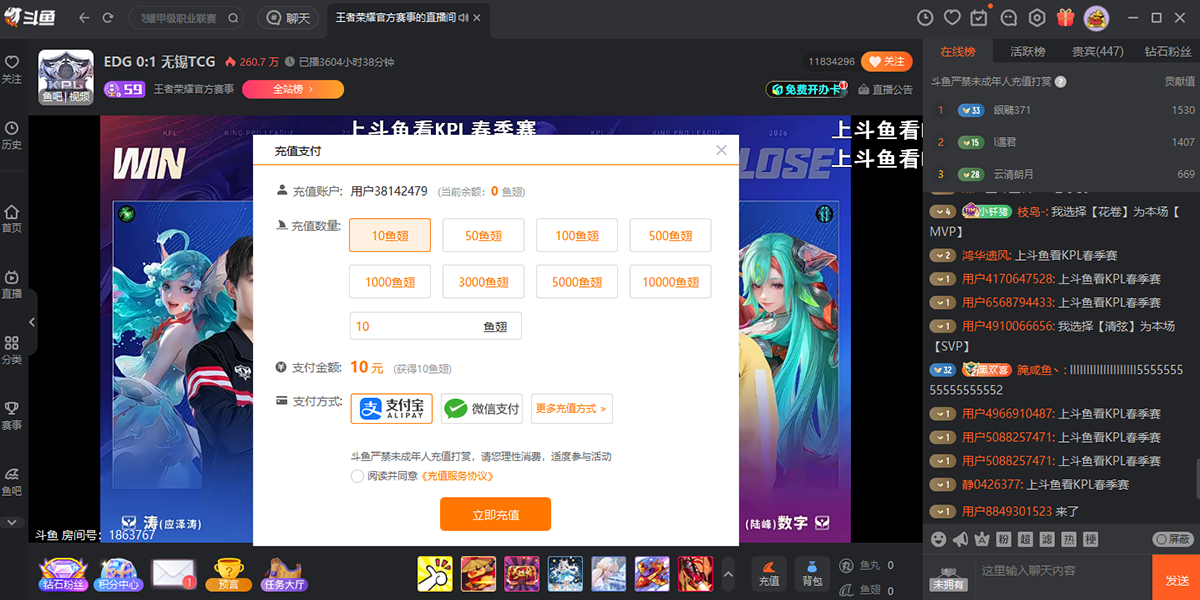Open the daily check-in calendar icon

980,18
